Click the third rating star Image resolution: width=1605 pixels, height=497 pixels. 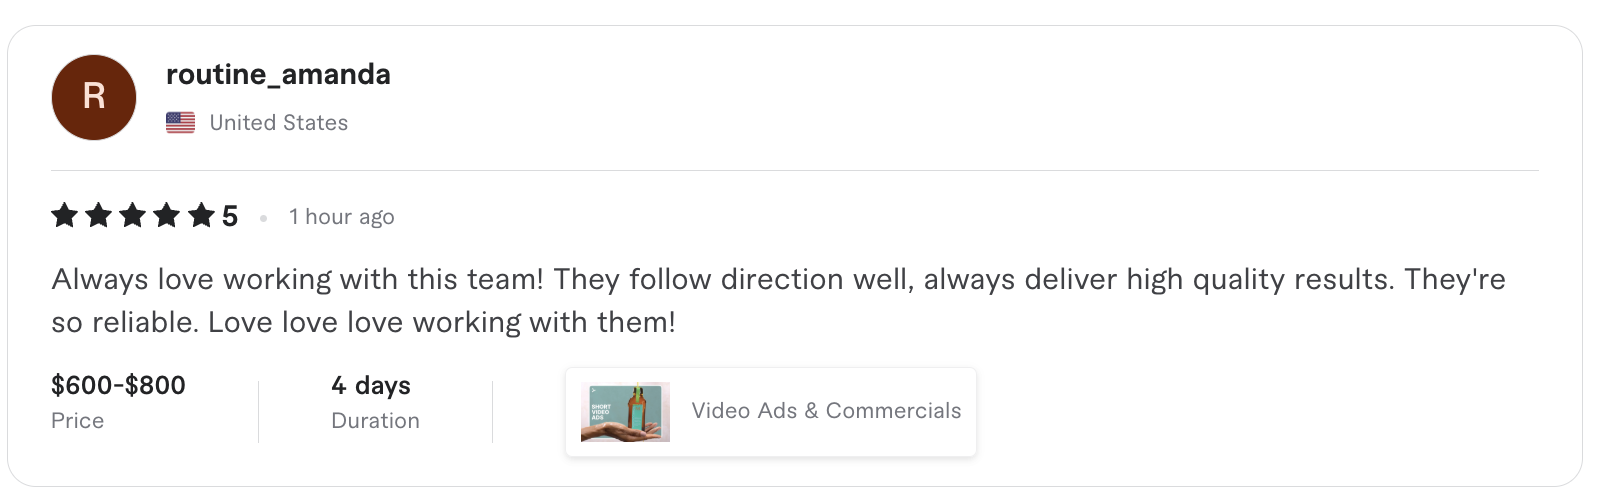tap(133, 215)
